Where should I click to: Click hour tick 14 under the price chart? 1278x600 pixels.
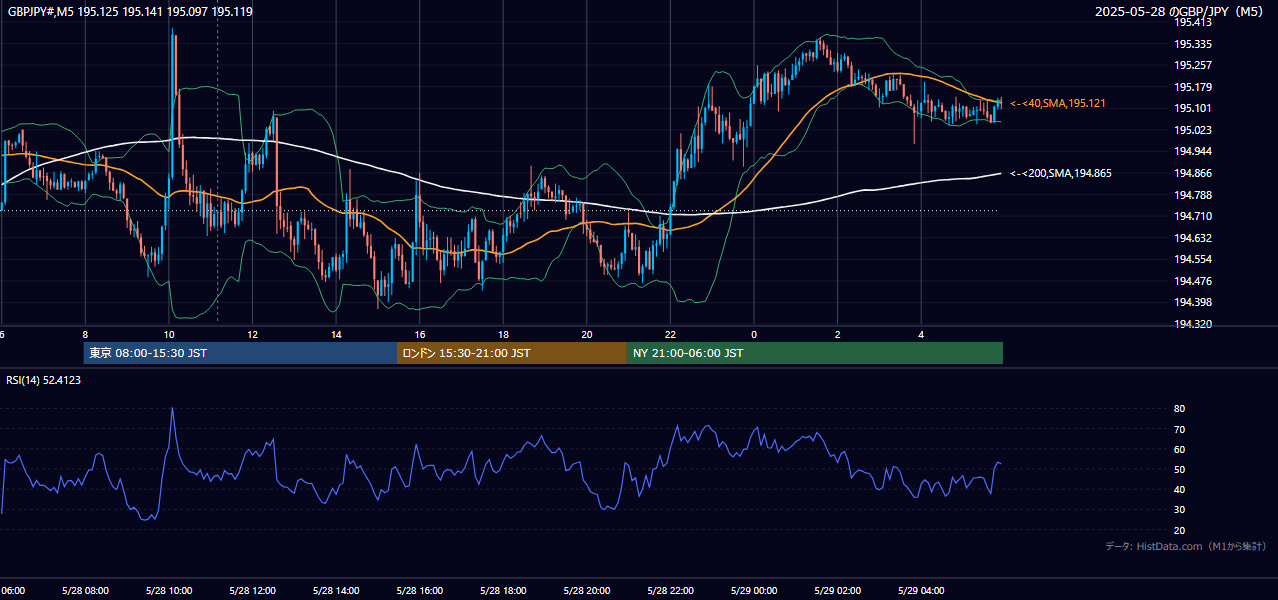[336, 335]
